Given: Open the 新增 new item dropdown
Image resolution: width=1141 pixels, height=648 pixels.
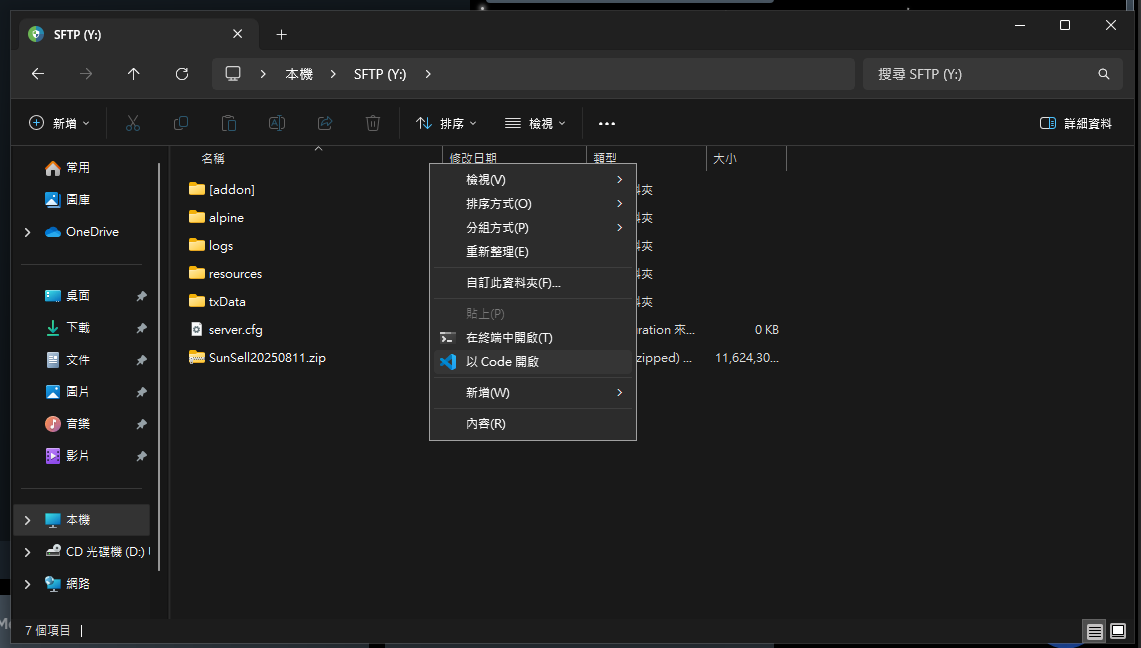Looking at the screenshot, I should pos(59,123).
